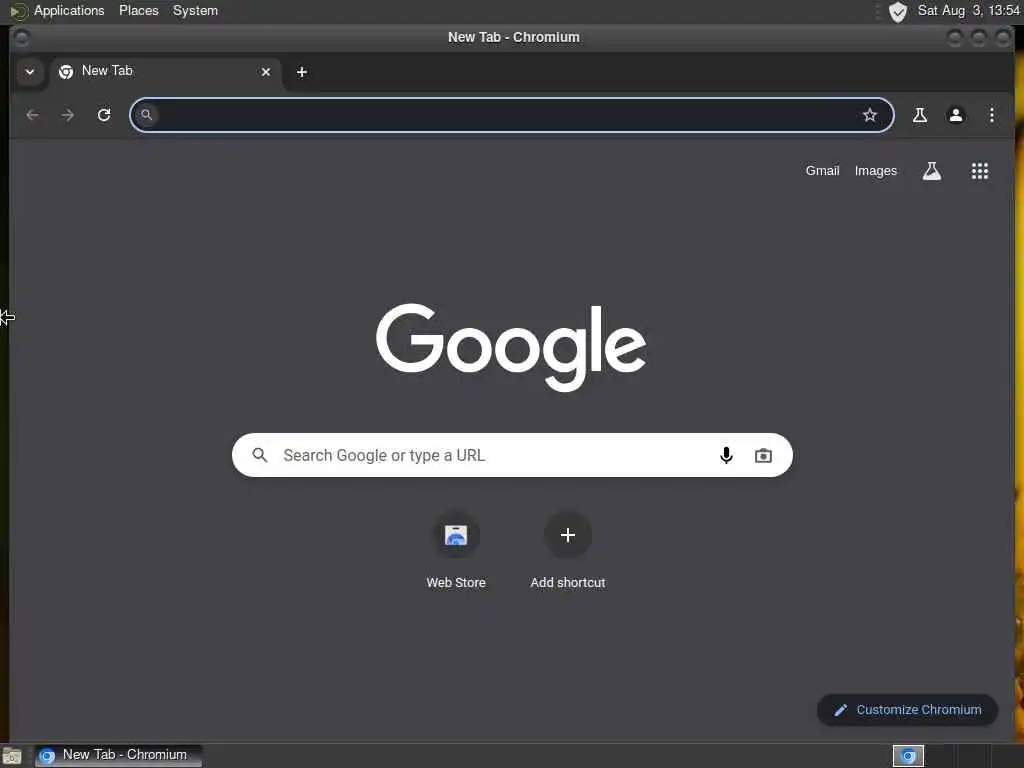Image resolution: width=1024 pixels, height=768 pixels.
Task: Search by image with camera icon
Action: pyautogui.click(x=763, y=455)
